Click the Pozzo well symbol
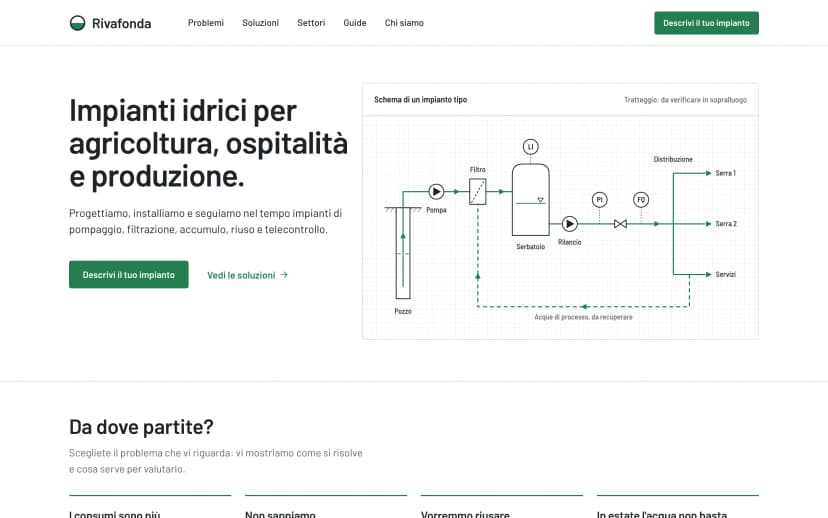Image resolution: width=828 pixels, height=518 pixels. pos(403,252)
